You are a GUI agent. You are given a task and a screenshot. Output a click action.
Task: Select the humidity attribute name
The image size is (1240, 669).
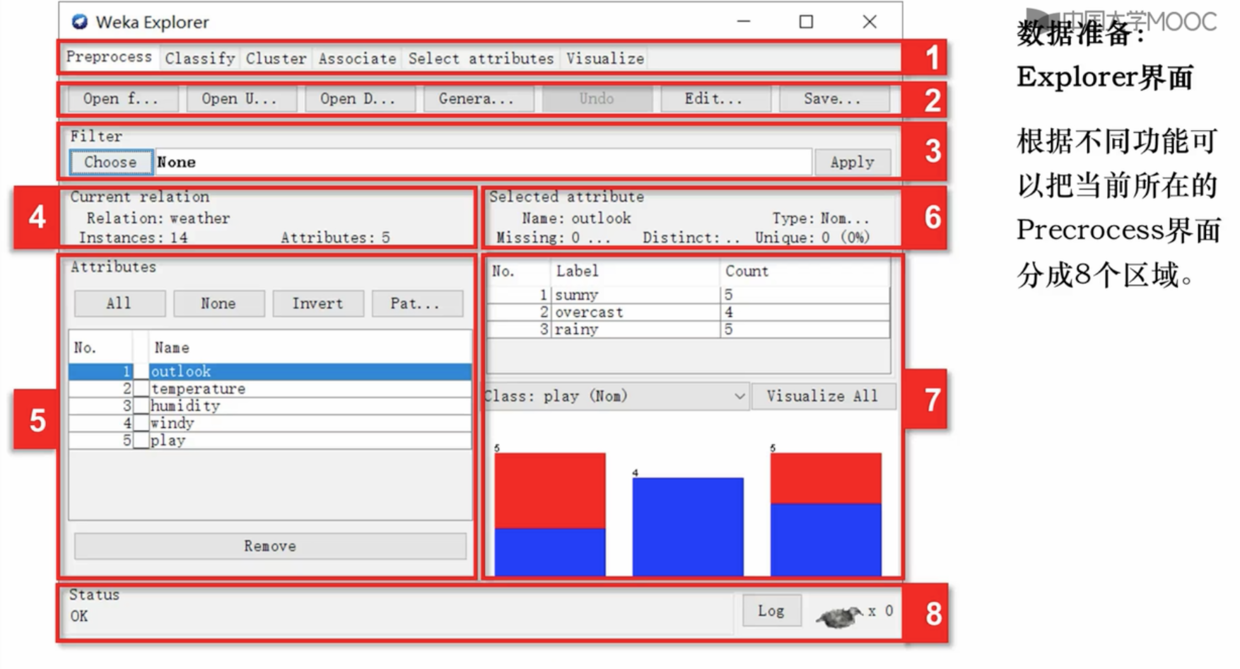tap(185, 406)
